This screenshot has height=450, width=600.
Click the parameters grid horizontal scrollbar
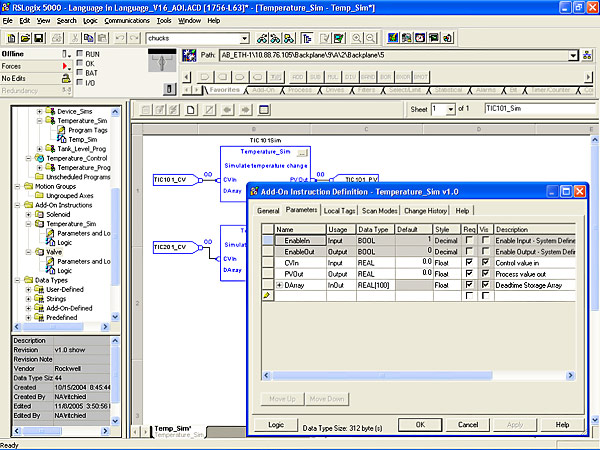click(418, 376)
